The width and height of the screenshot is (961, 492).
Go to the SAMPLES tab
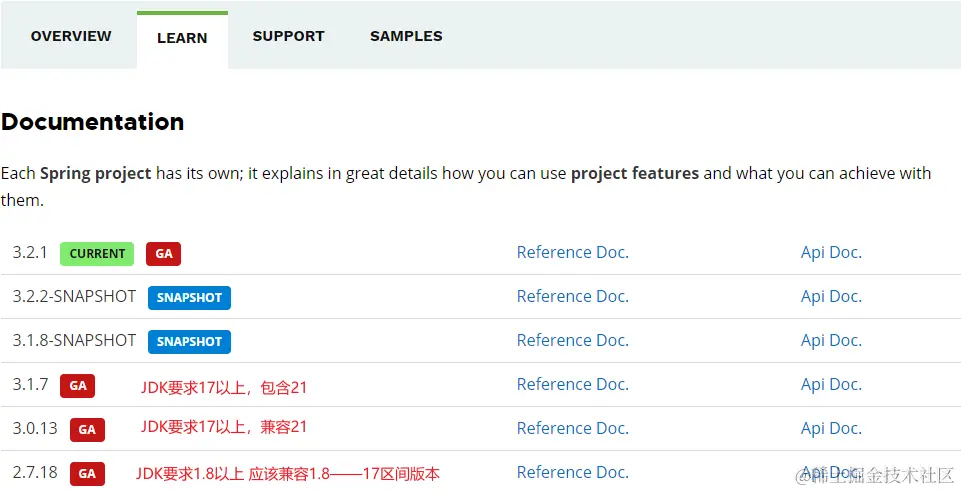click(x=406, y=36)
